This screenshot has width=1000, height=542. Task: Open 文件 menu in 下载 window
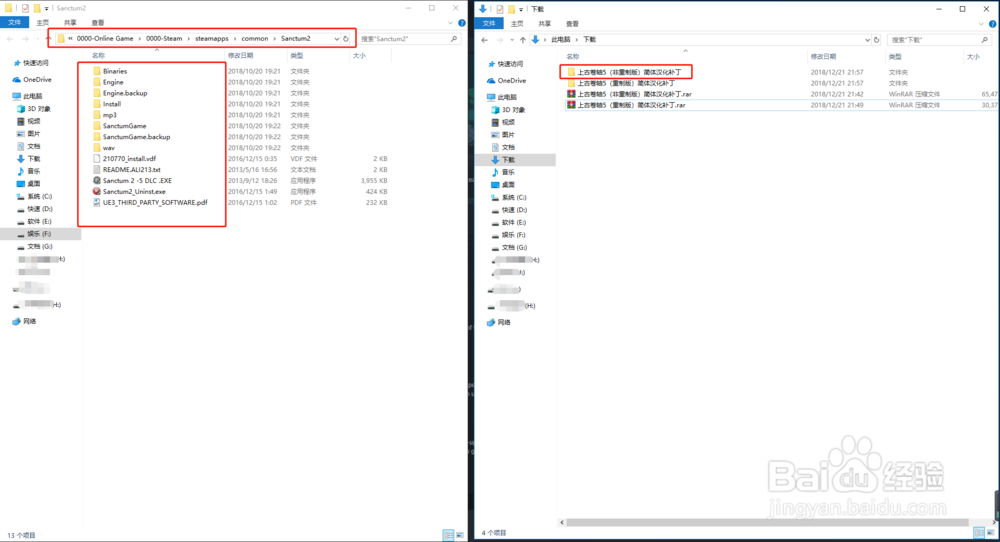coord(489,24)
